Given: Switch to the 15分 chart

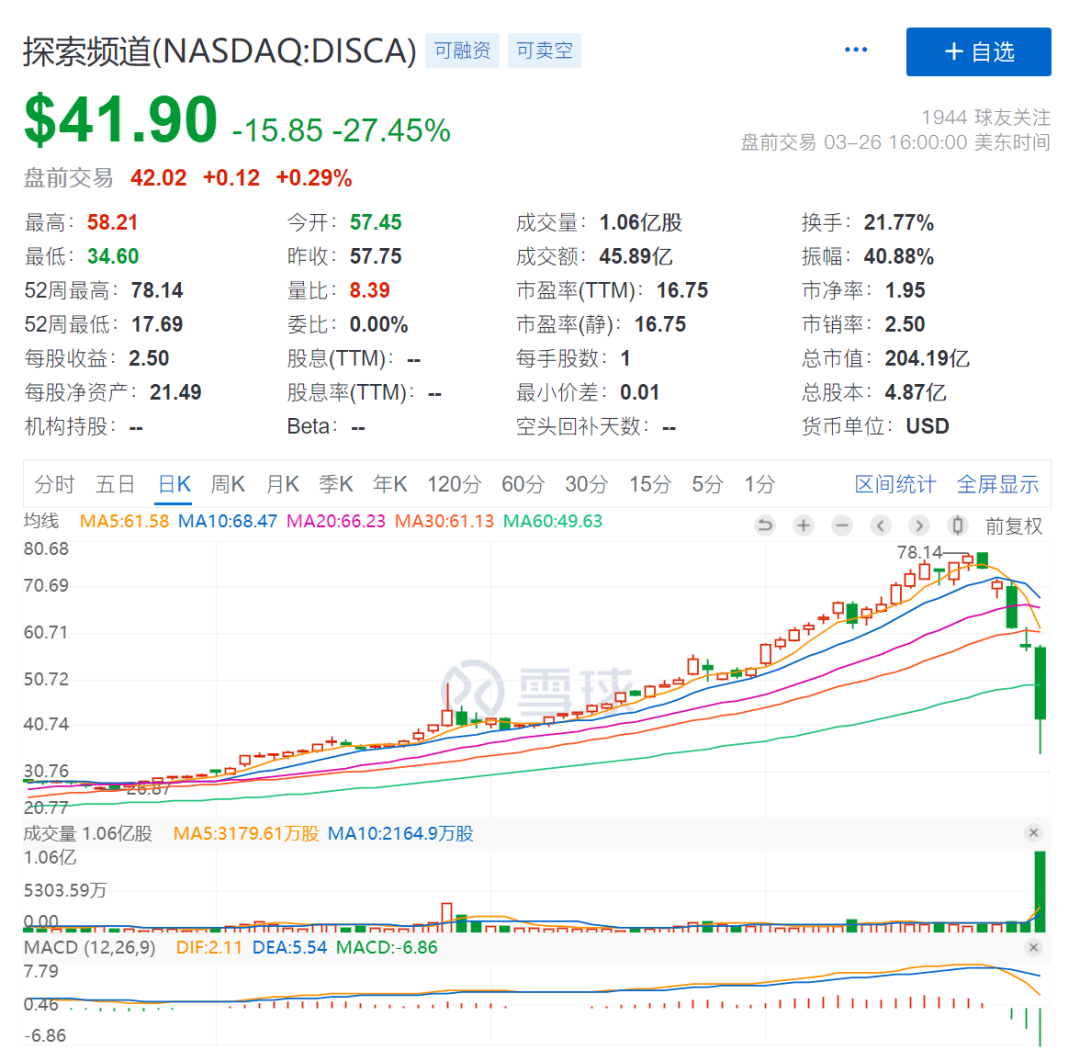Looking at the screenshot, I should click(x=650, y=484).
